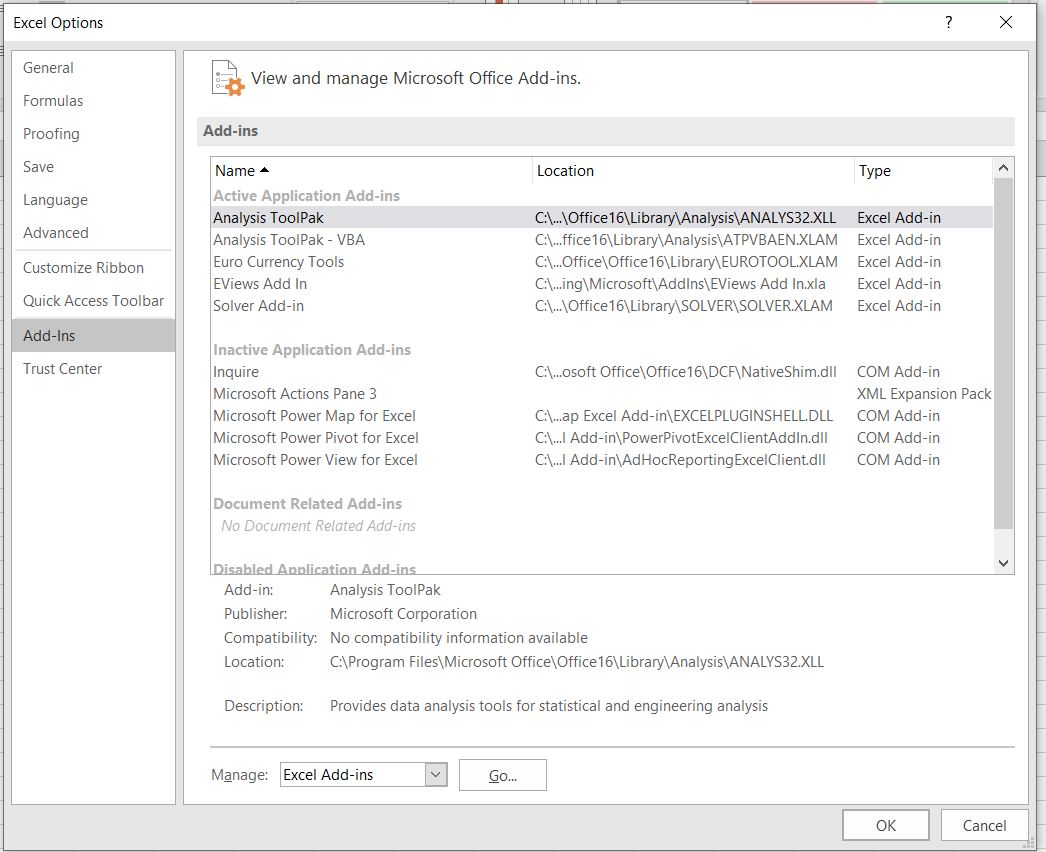Click the Name column sort arrow
This screenshot has width=1046, height=852.
(x=264, y=171)
